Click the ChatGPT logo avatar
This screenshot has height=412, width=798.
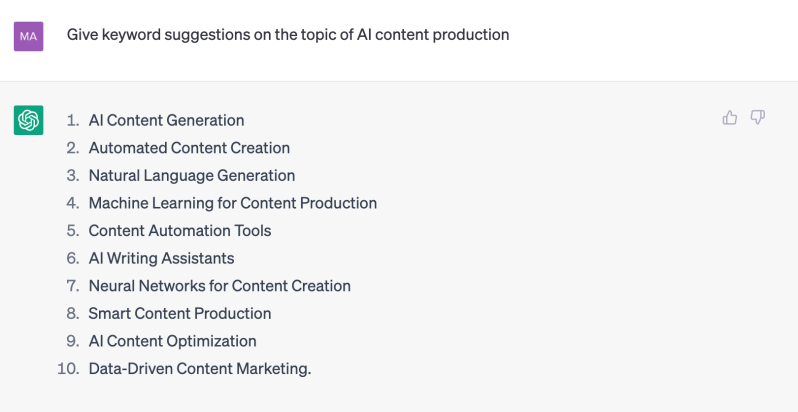click(x=28, y=120)
